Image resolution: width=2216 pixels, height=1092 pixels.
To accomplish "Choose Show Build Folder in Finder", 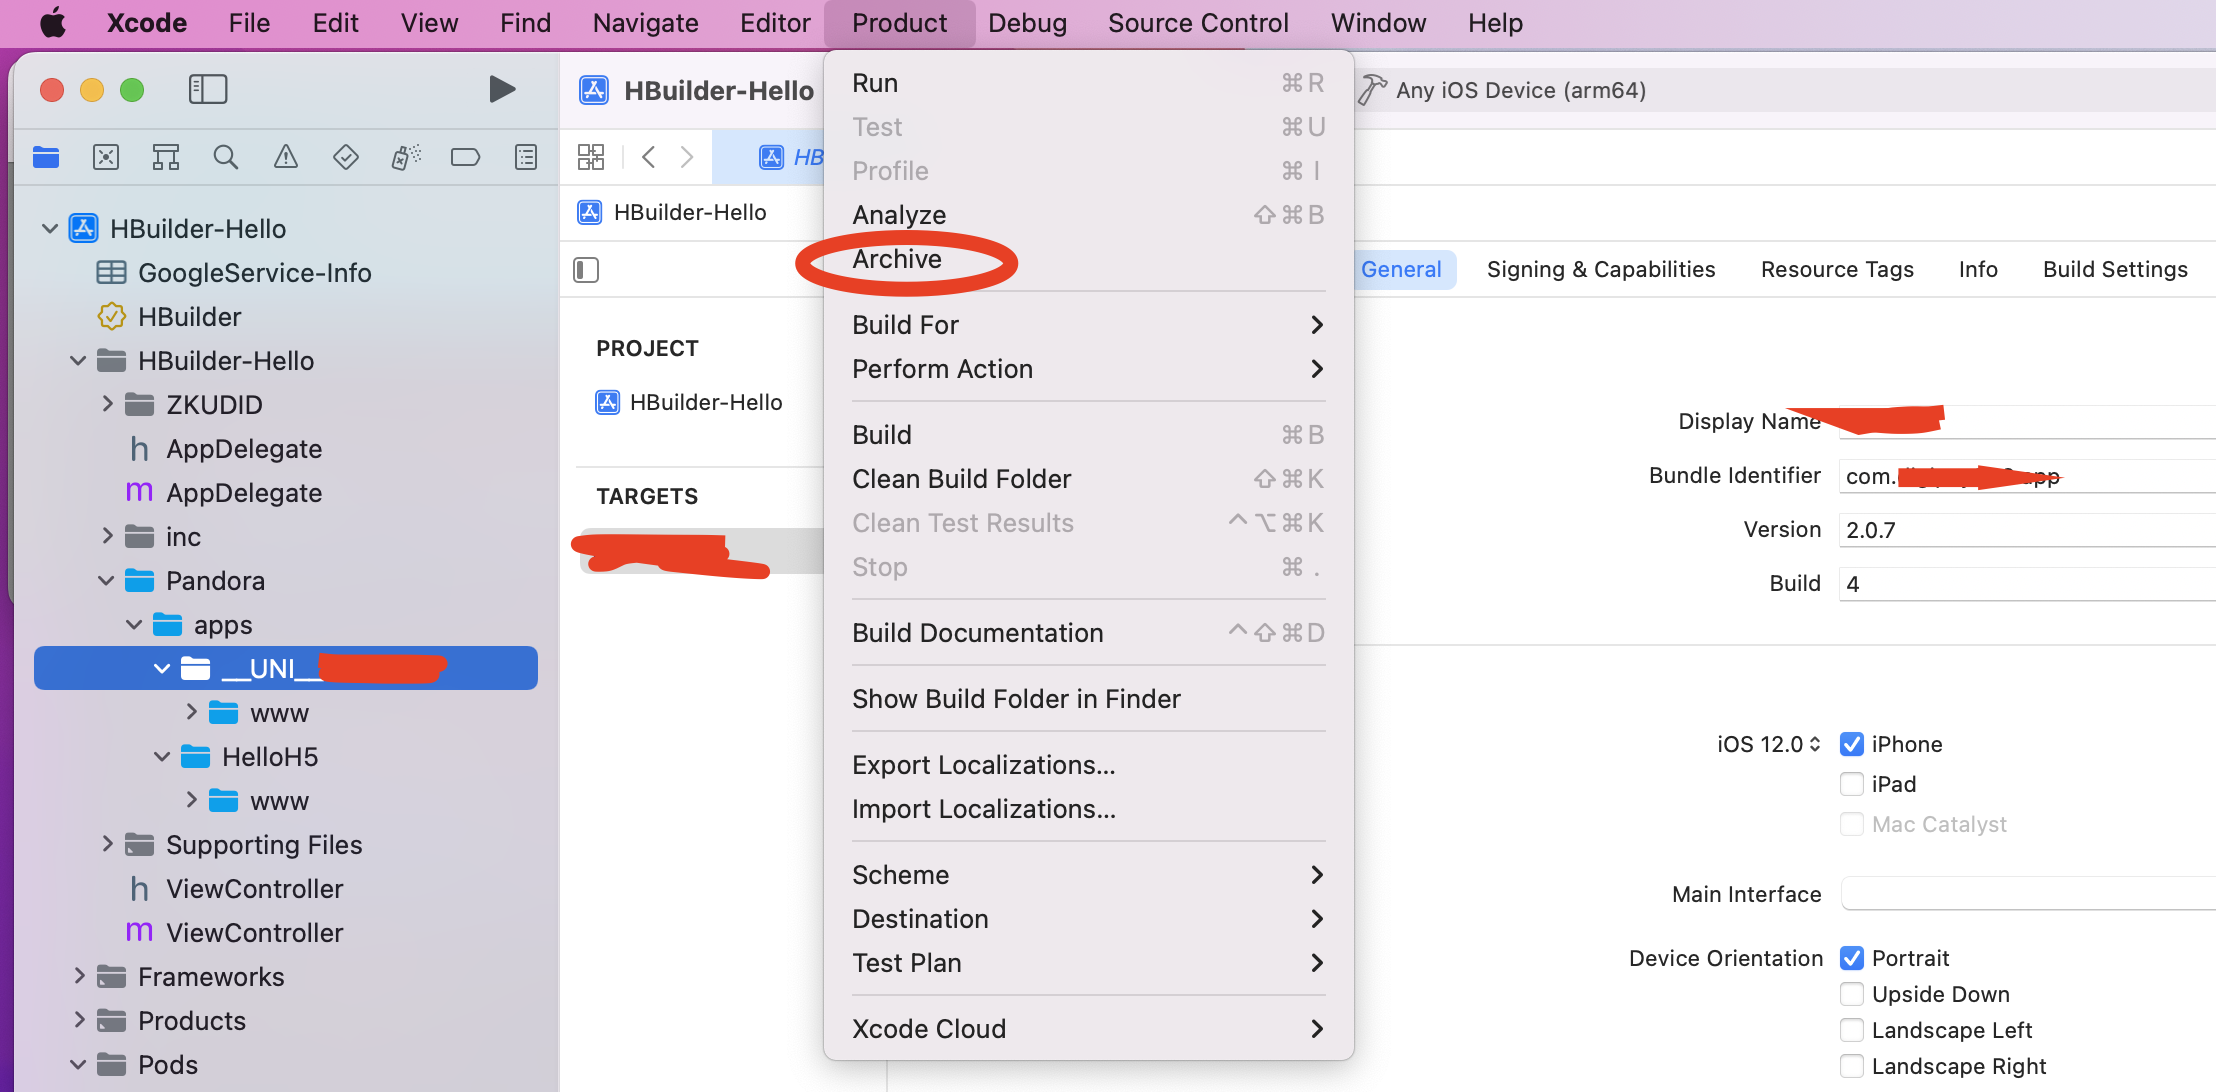I will 1088,699.
